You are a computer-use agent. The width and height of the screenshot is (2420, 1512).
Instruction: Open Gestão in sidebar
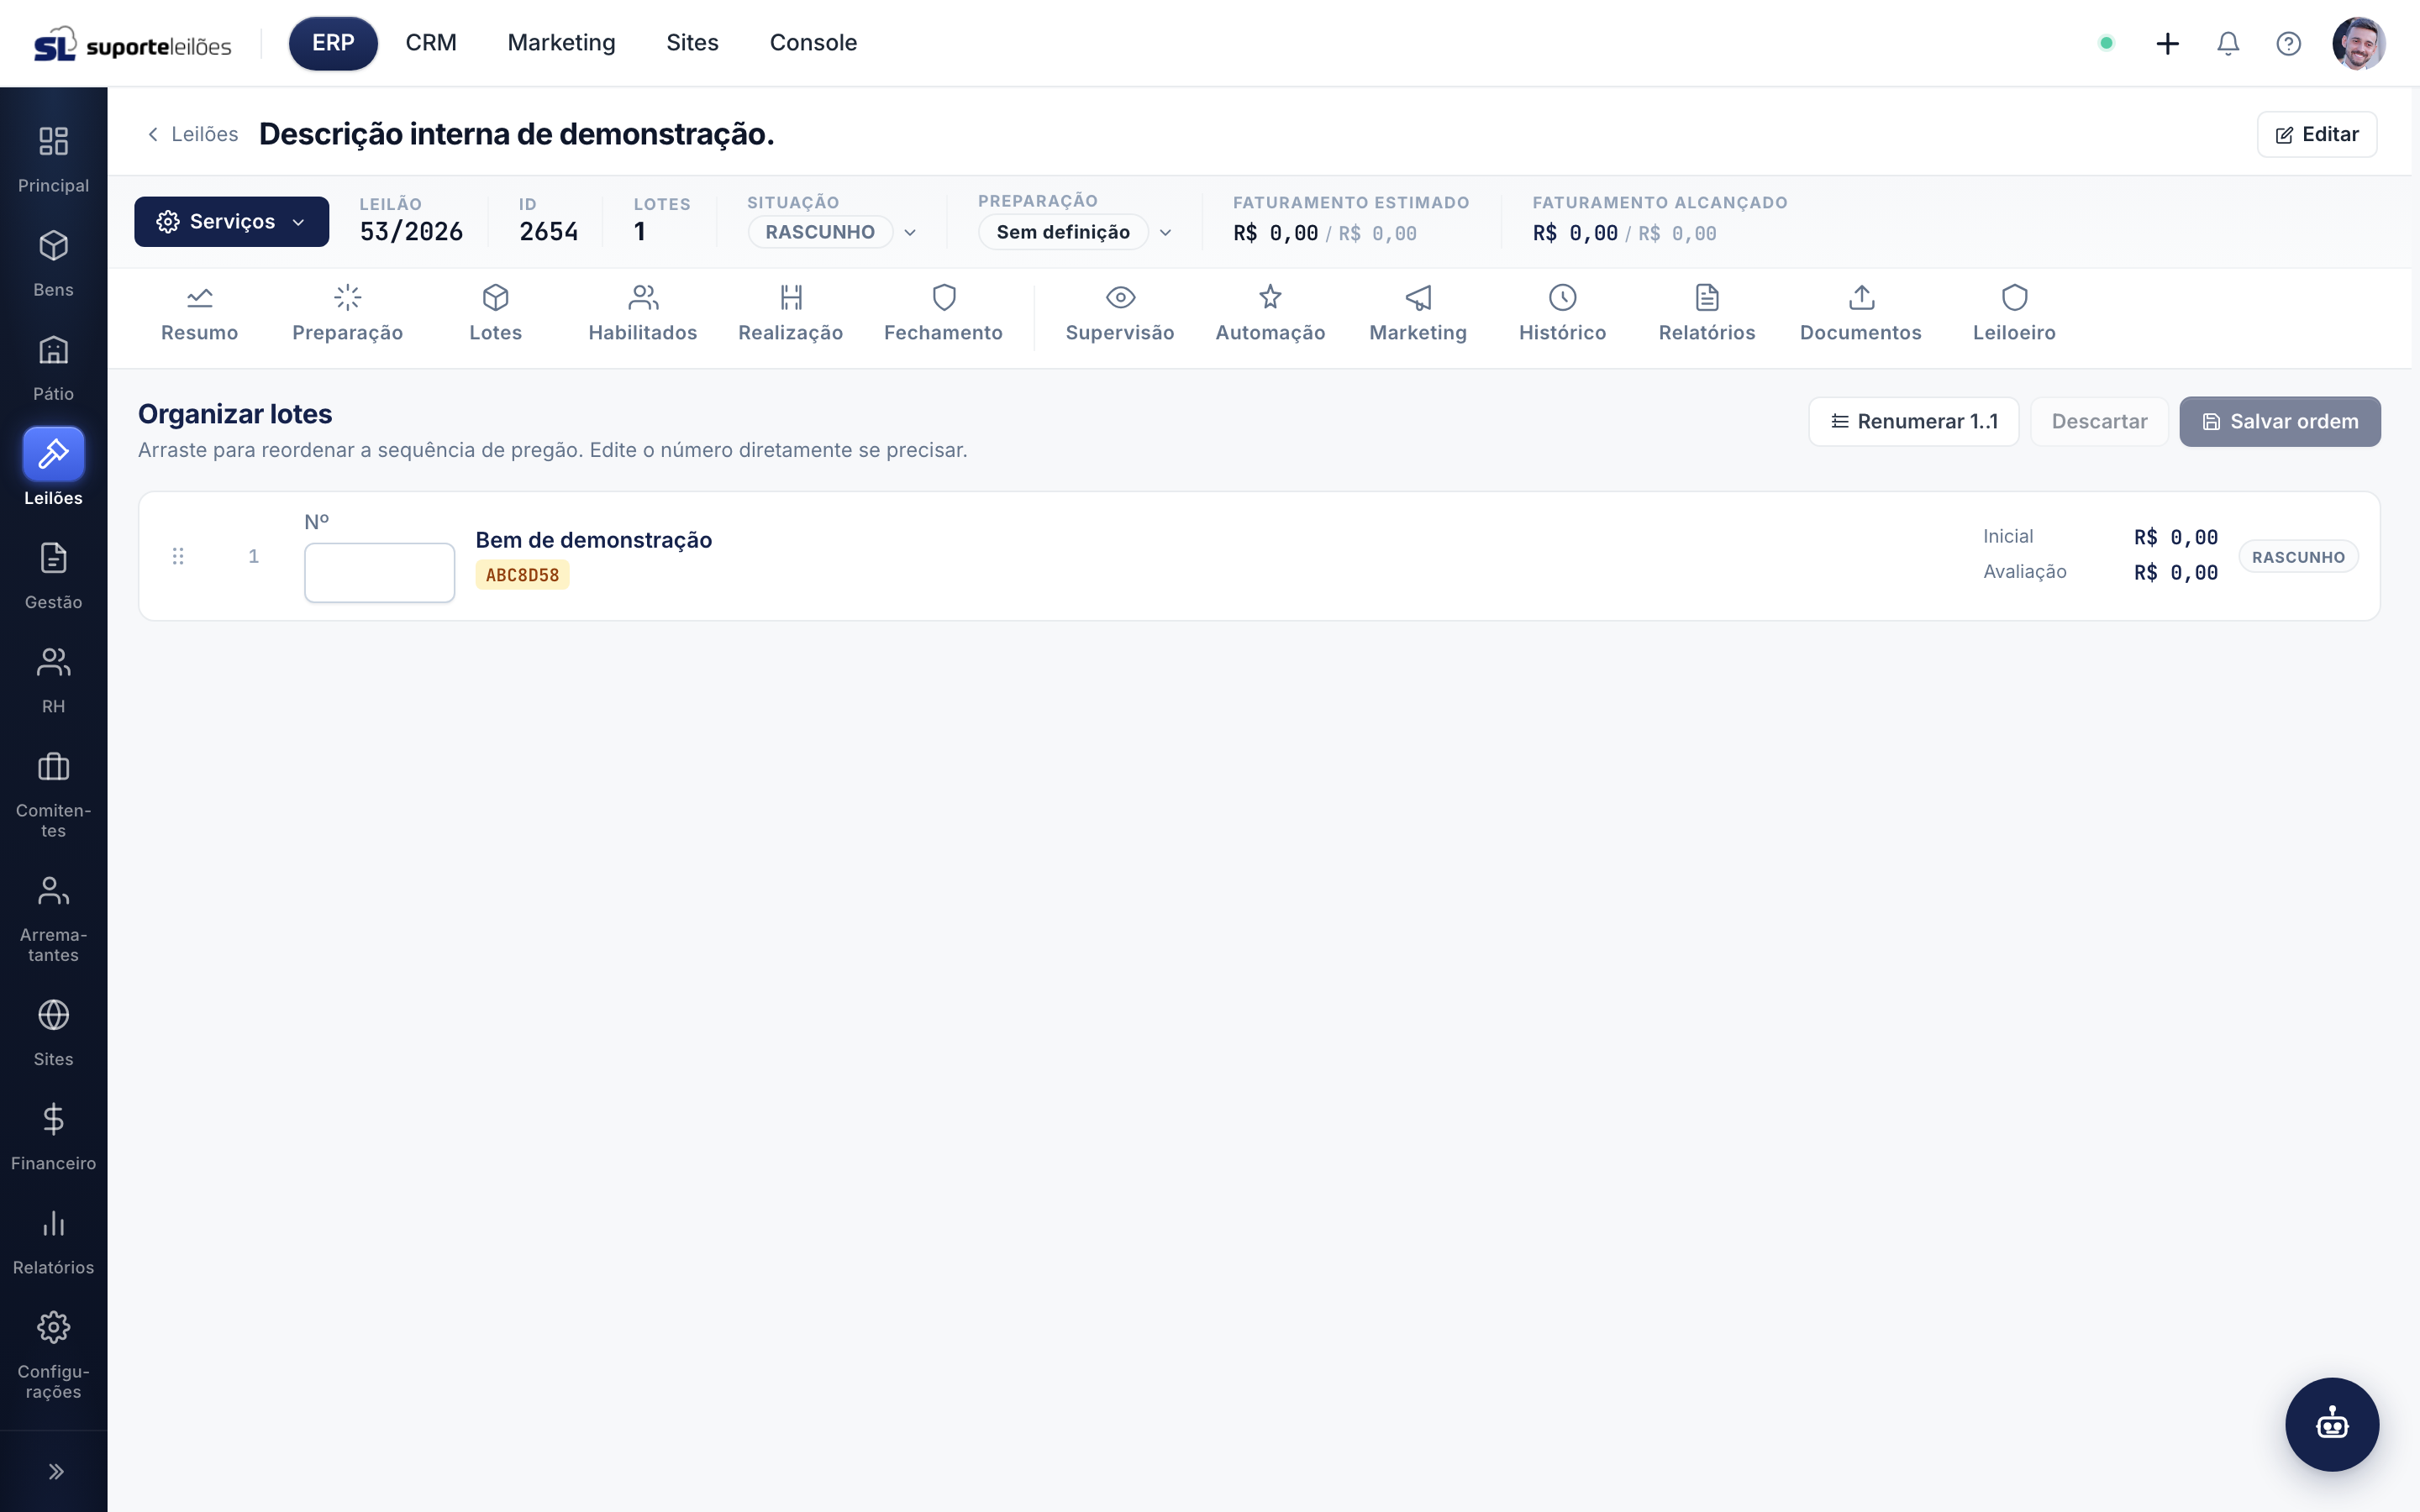coord(53,576)
